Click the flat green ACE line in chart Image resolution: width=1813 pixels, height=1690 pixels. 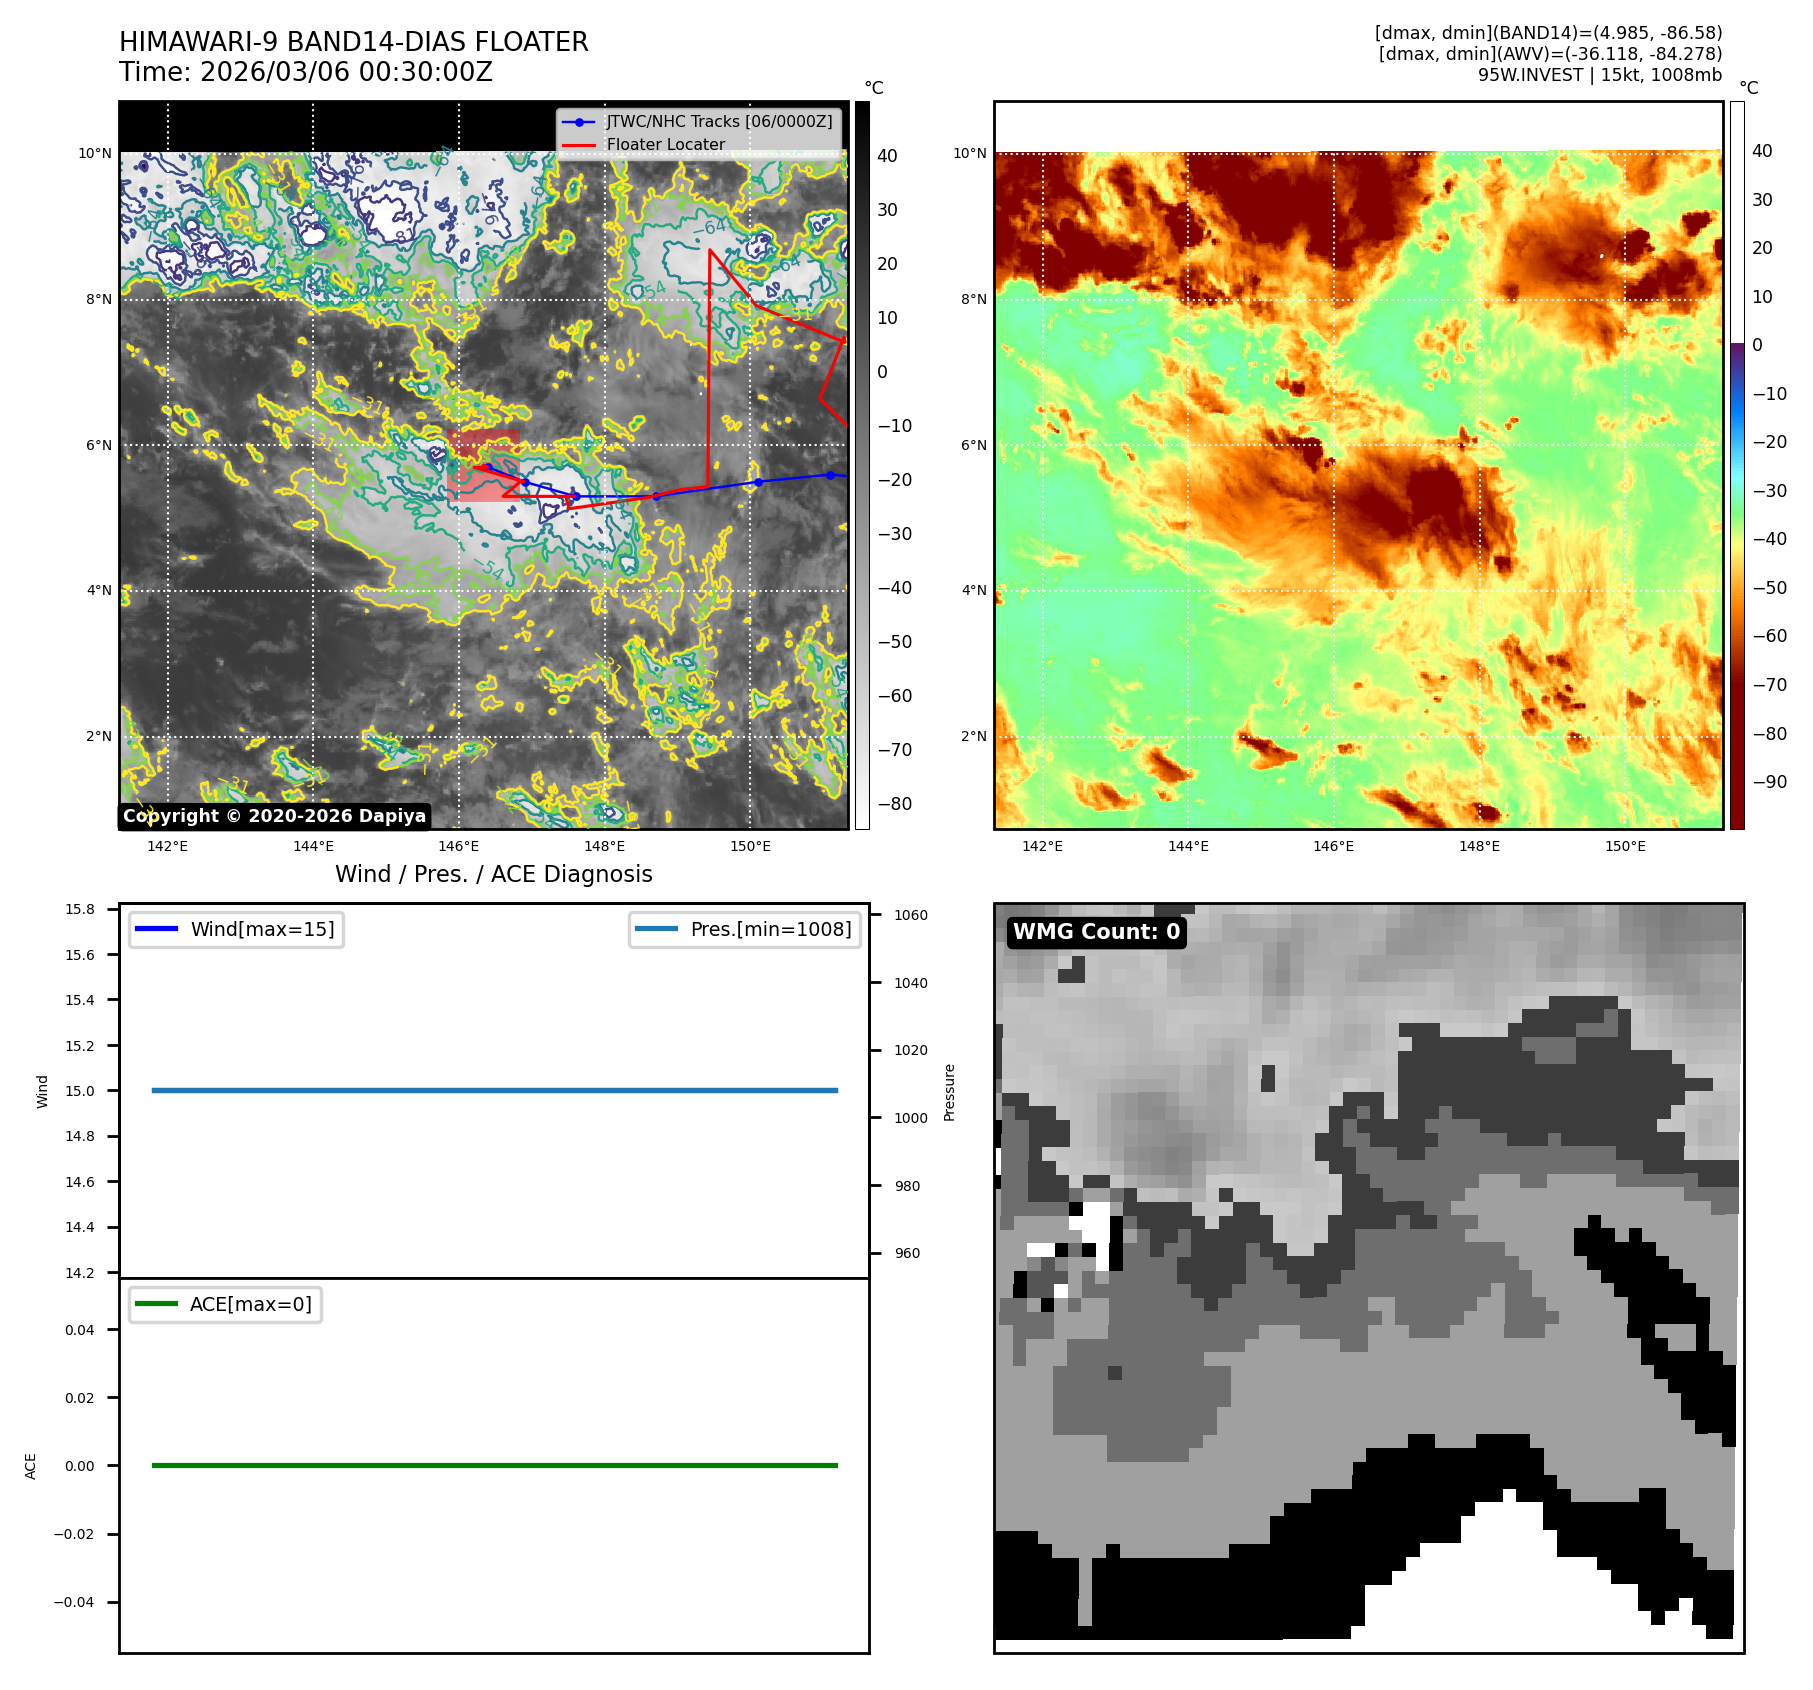pos(494,1465)
